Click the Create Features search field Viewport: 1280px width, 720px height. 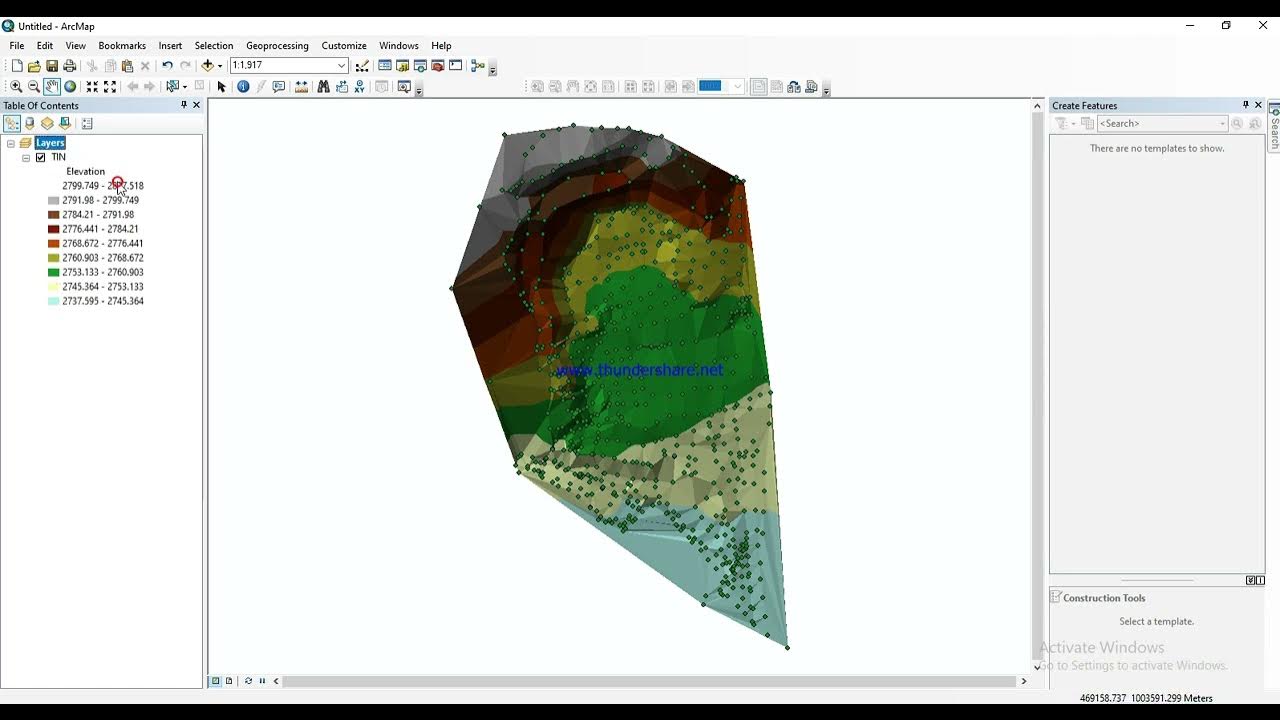1162,124
